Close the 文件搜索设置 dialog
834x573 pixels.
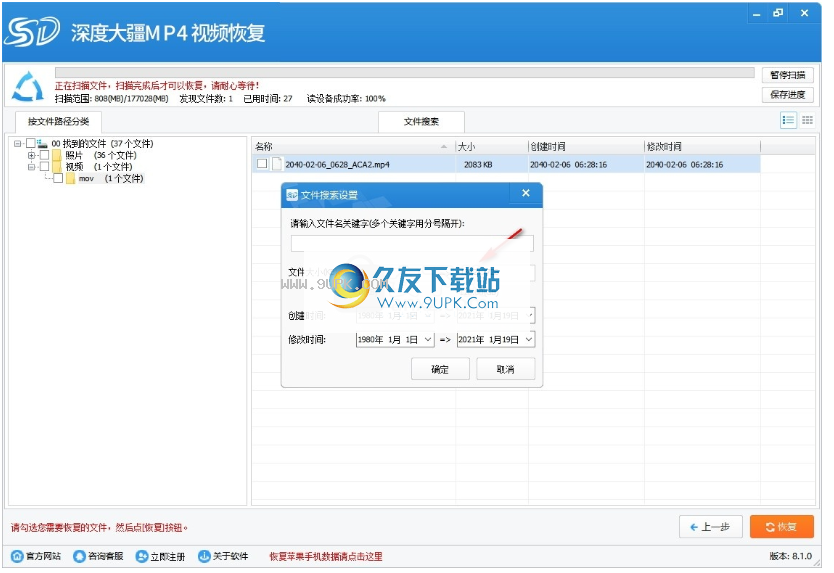pos(526,193)
